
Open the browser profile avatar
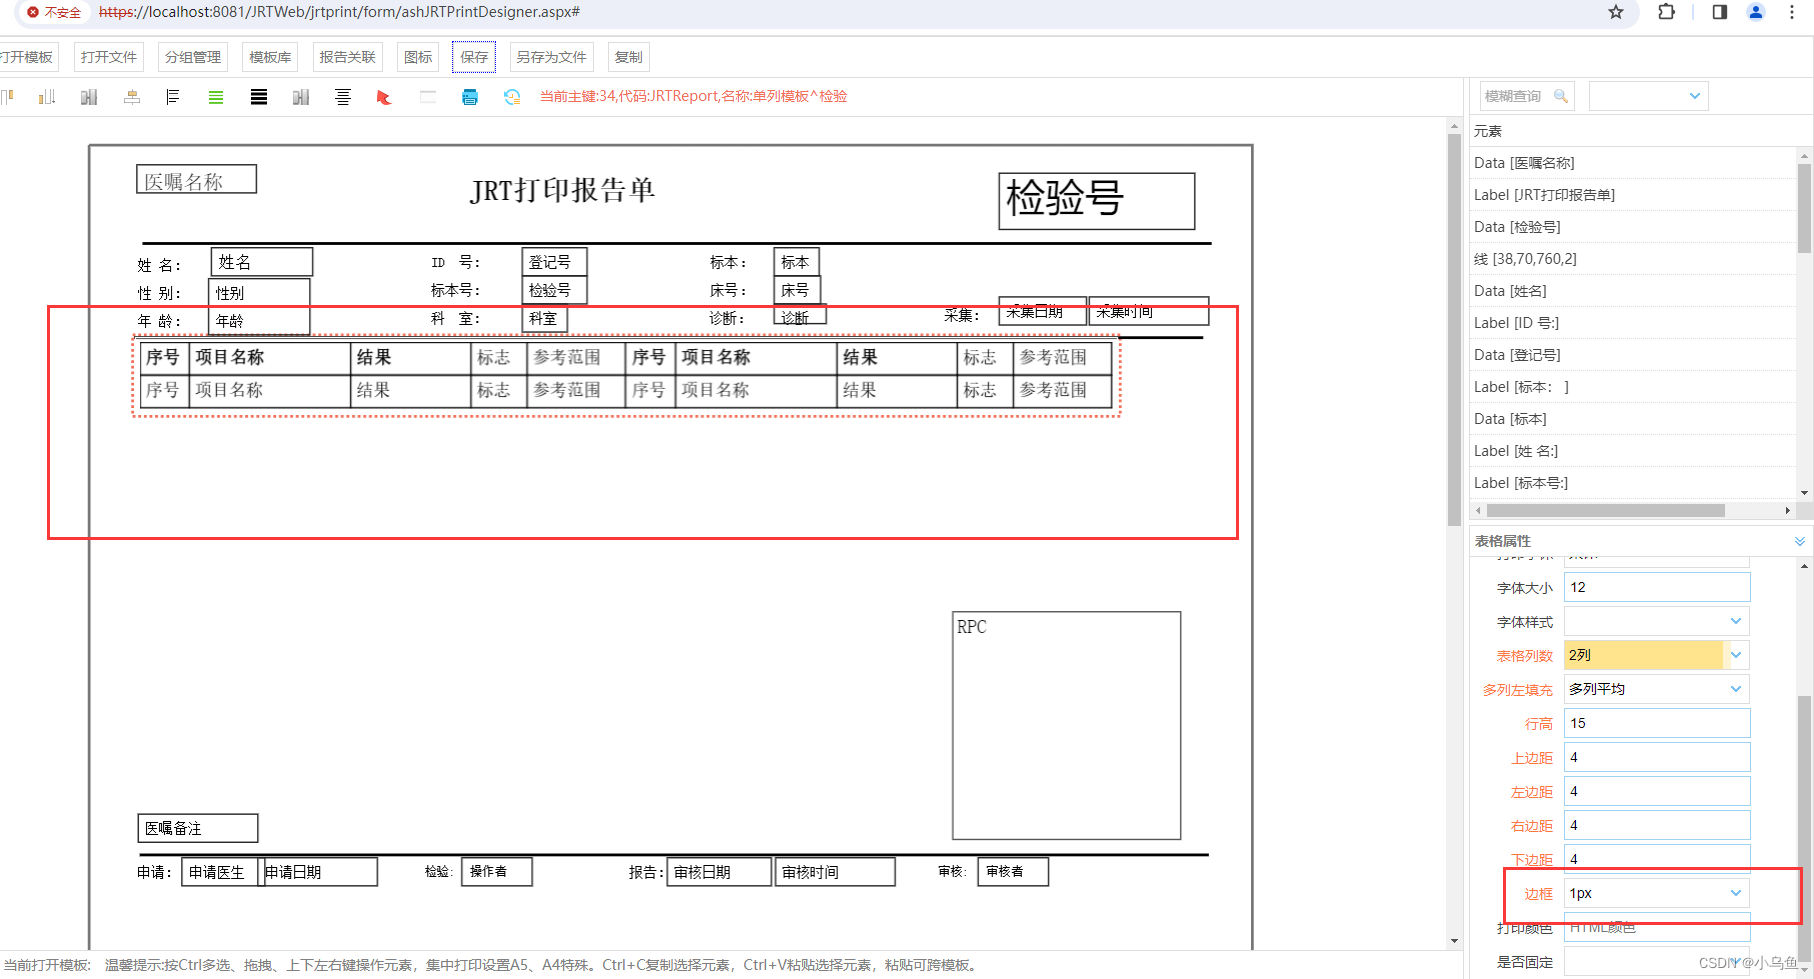coord(1756,12)
